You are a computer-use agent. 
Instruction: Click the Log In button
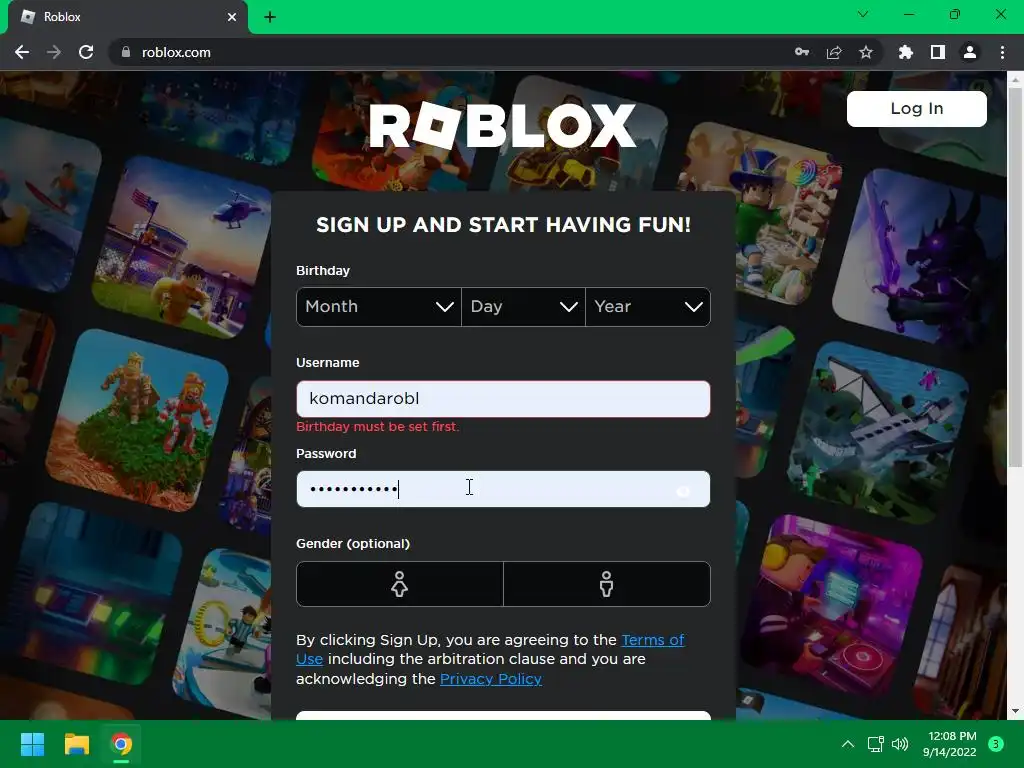click(916, 108)
